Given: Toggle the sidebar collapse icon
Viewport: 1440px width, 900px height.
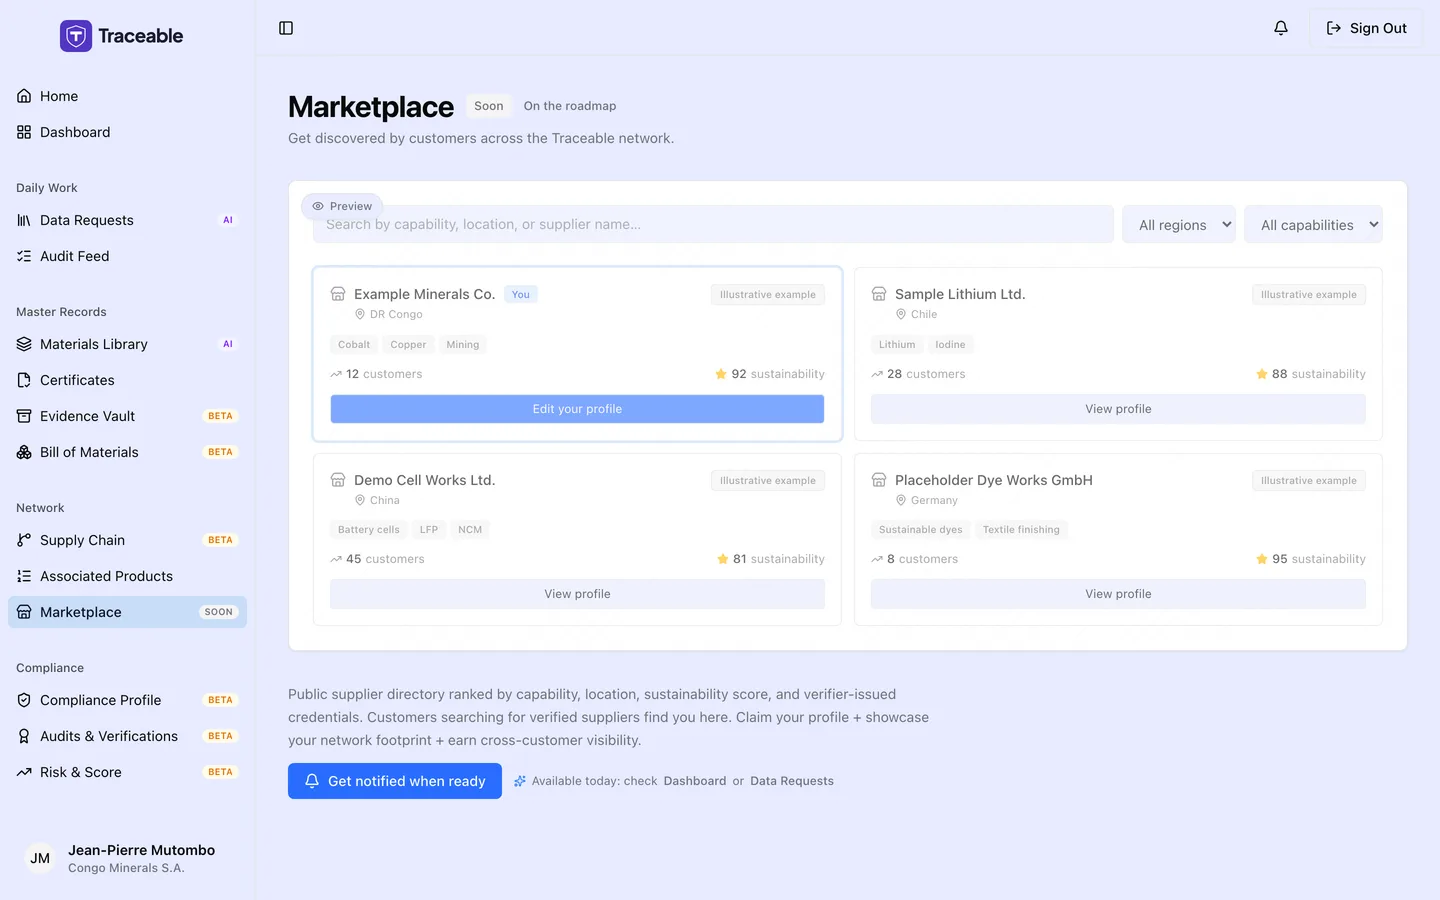Looking at the screenshot, I should click(286, 28).
